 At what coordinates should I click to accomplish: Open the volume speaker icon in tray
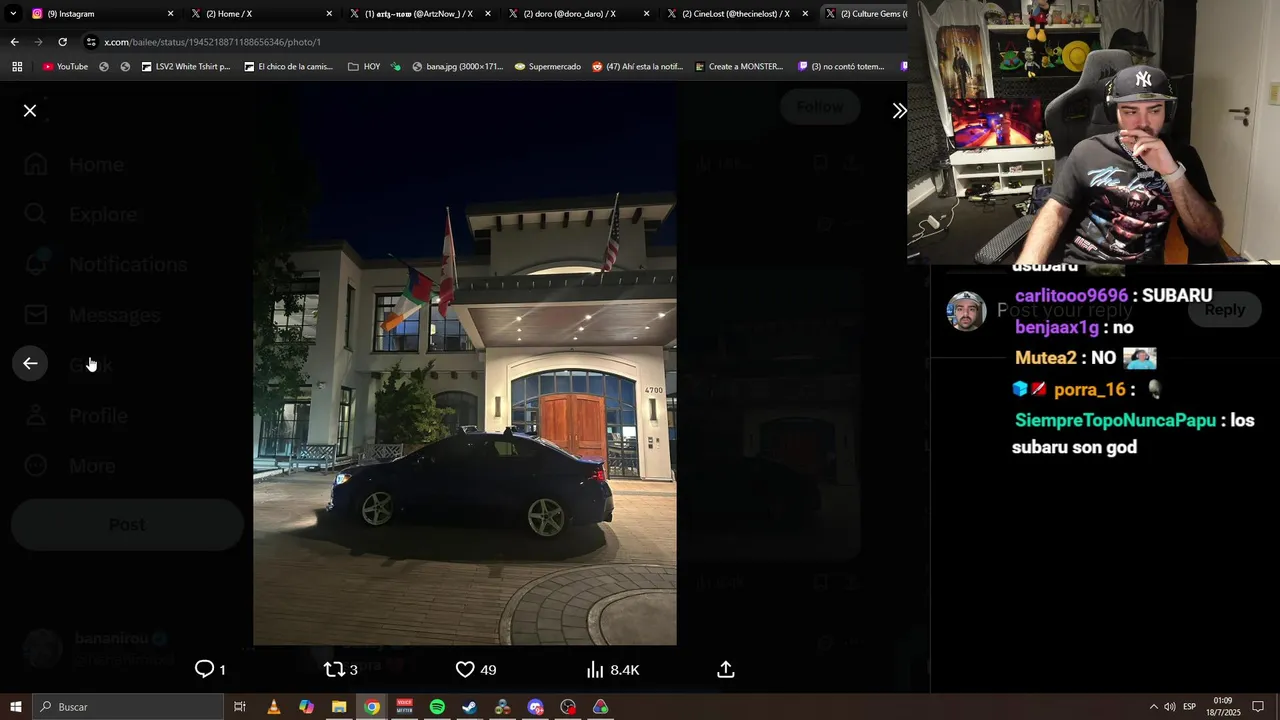point(1169,707)
